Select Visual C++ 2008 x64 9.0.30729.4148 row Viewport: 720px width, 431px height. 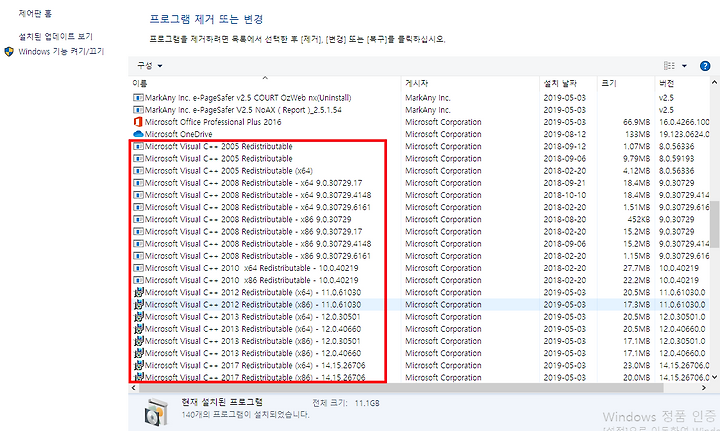coord(420,195)
